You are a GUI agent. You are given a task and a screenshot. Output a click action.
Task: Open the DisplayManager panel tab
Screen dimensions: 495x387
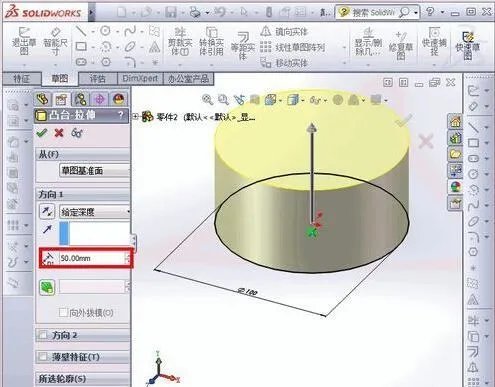119,99
